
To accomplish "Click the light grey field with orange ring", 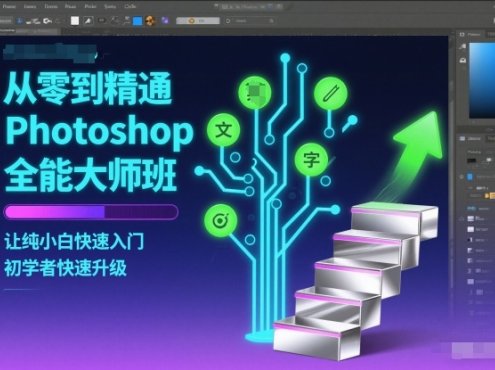I will pos(198,21).
